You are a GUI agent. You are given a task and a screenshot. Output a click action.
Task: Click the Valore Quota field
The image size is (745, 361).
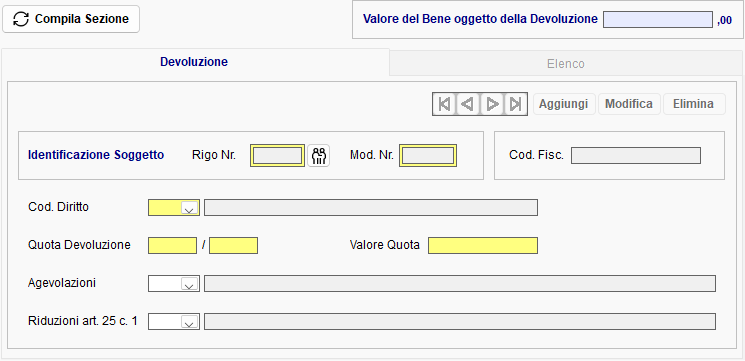coord(483,246)
